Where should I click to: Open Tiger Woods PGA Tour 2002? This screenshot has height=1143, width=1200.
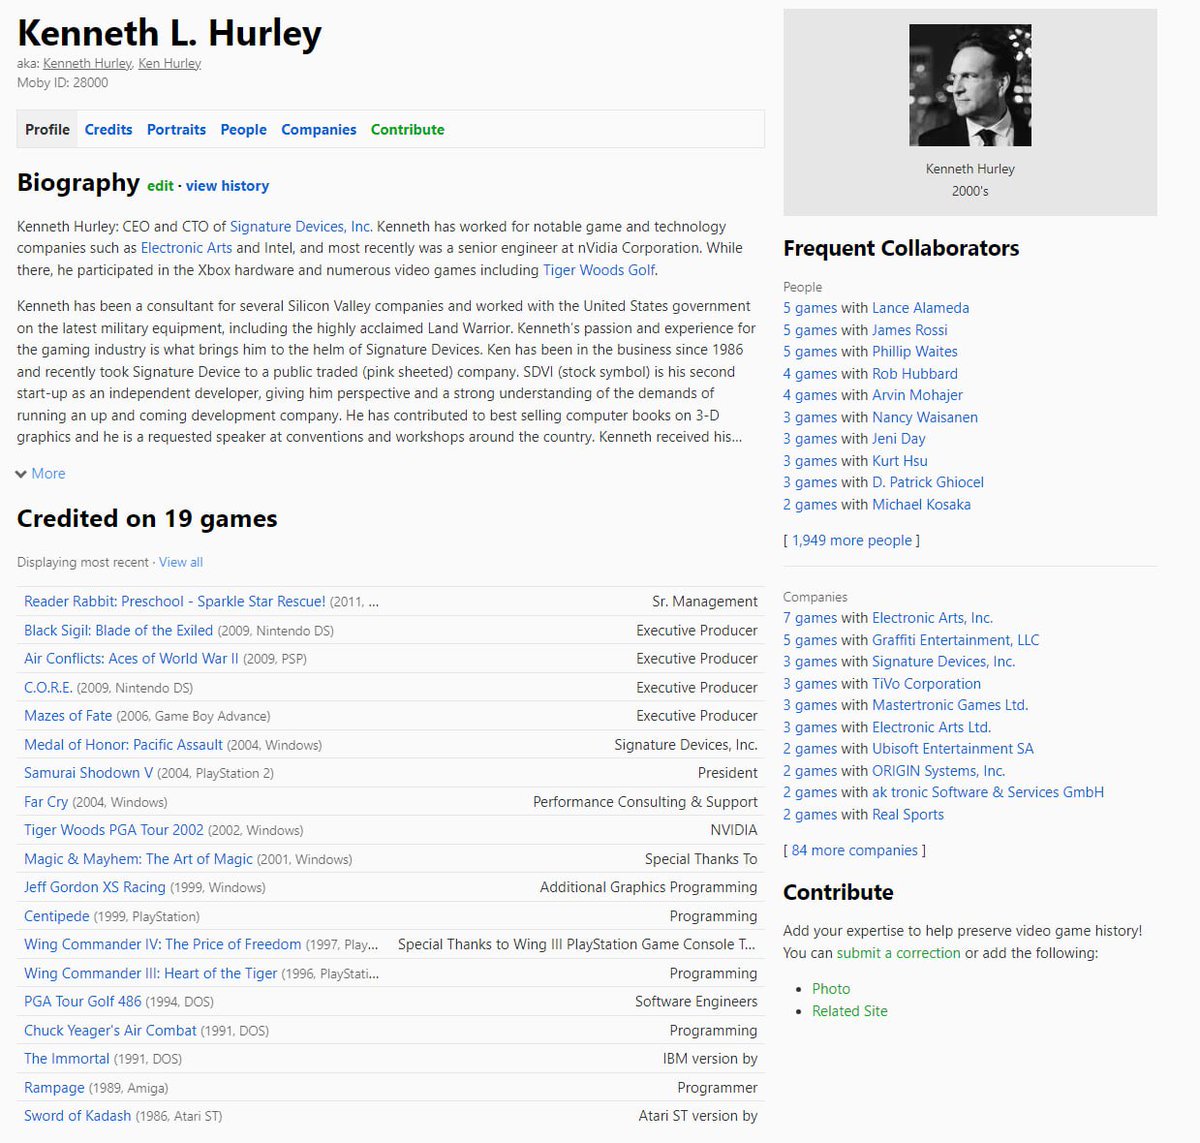114,830
